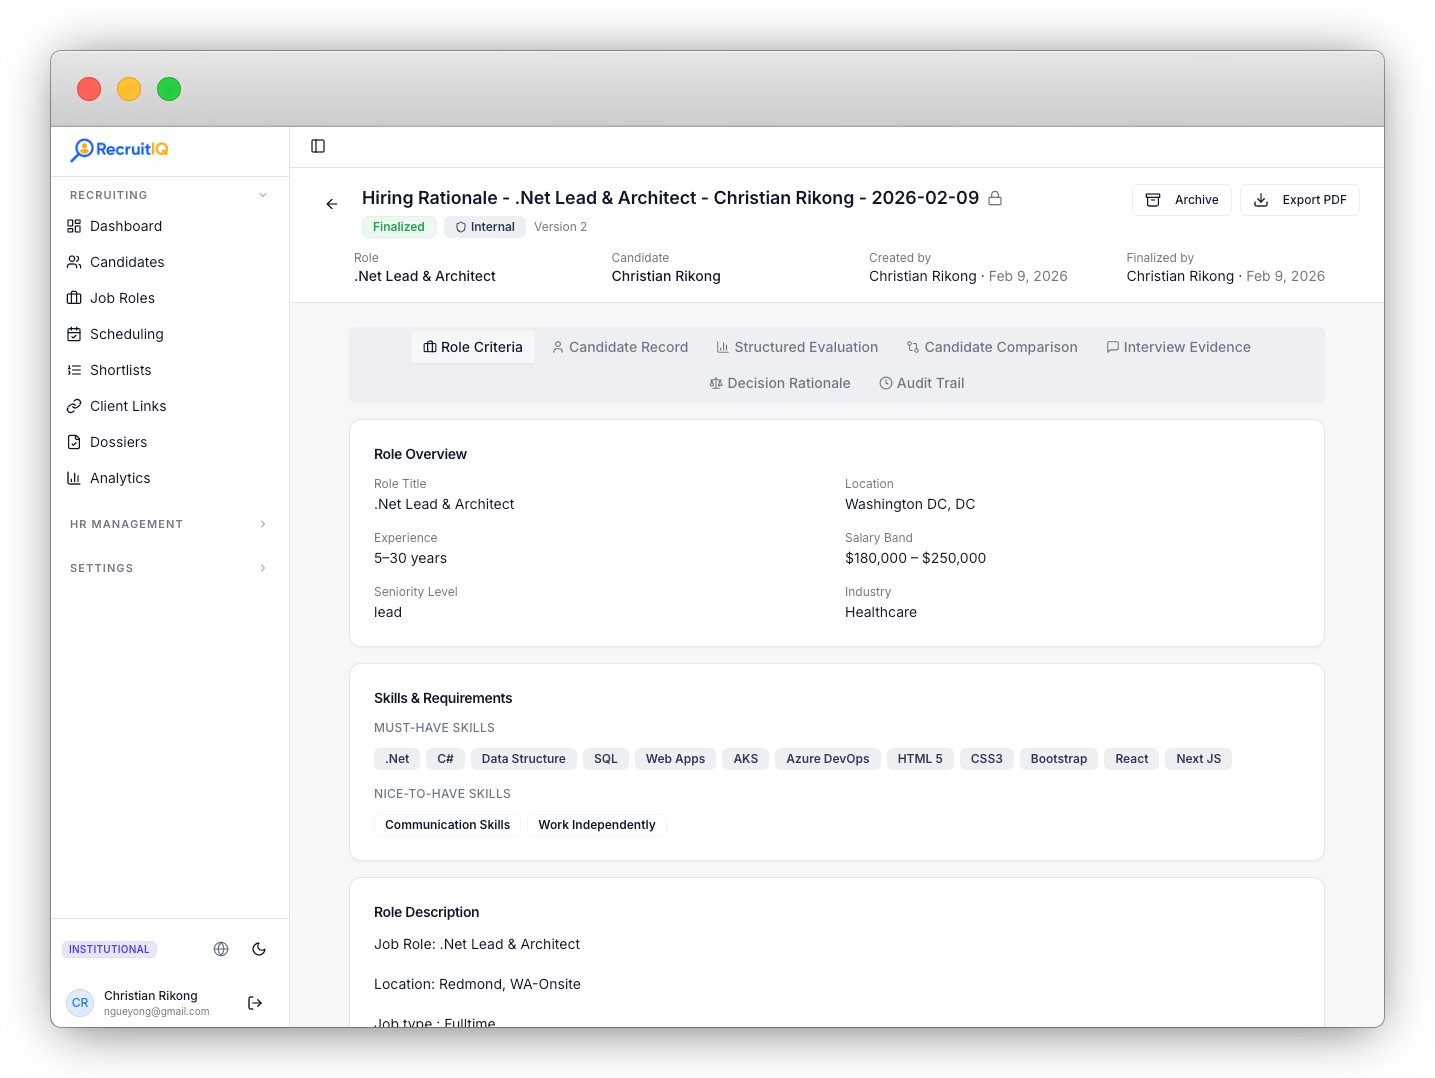1435x1078 pixels.
Task: Click the Candidates people icon
Action: point(74,262)
